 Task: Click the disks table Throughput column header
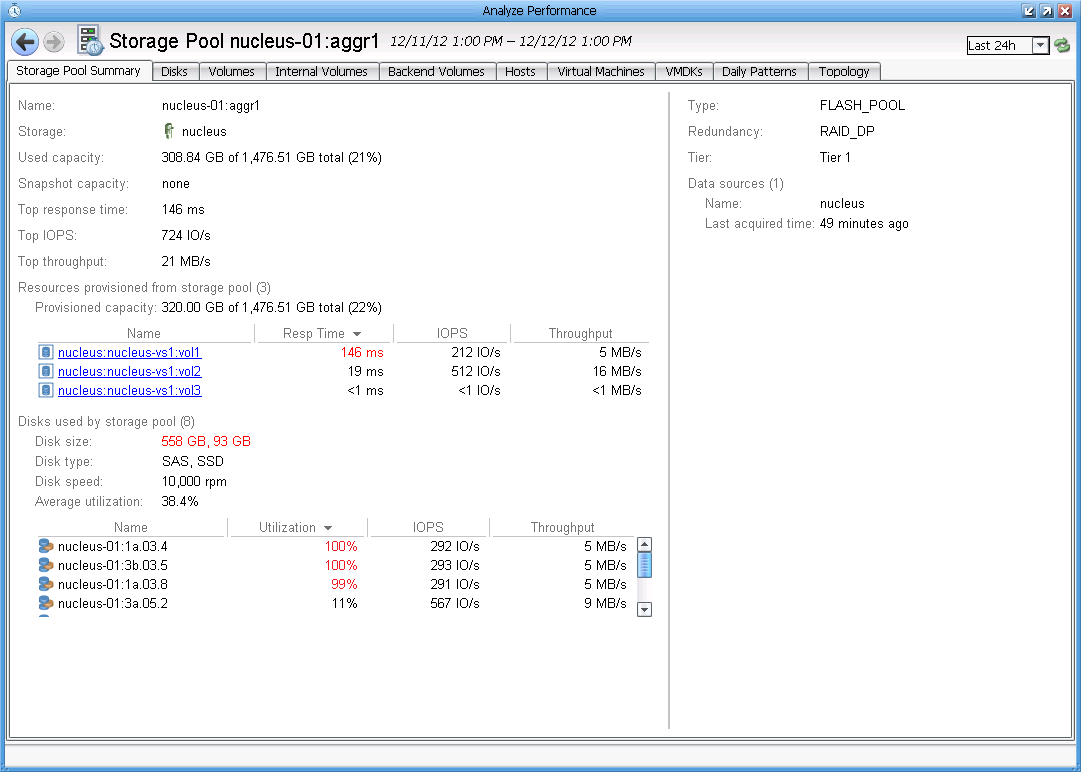563,527
